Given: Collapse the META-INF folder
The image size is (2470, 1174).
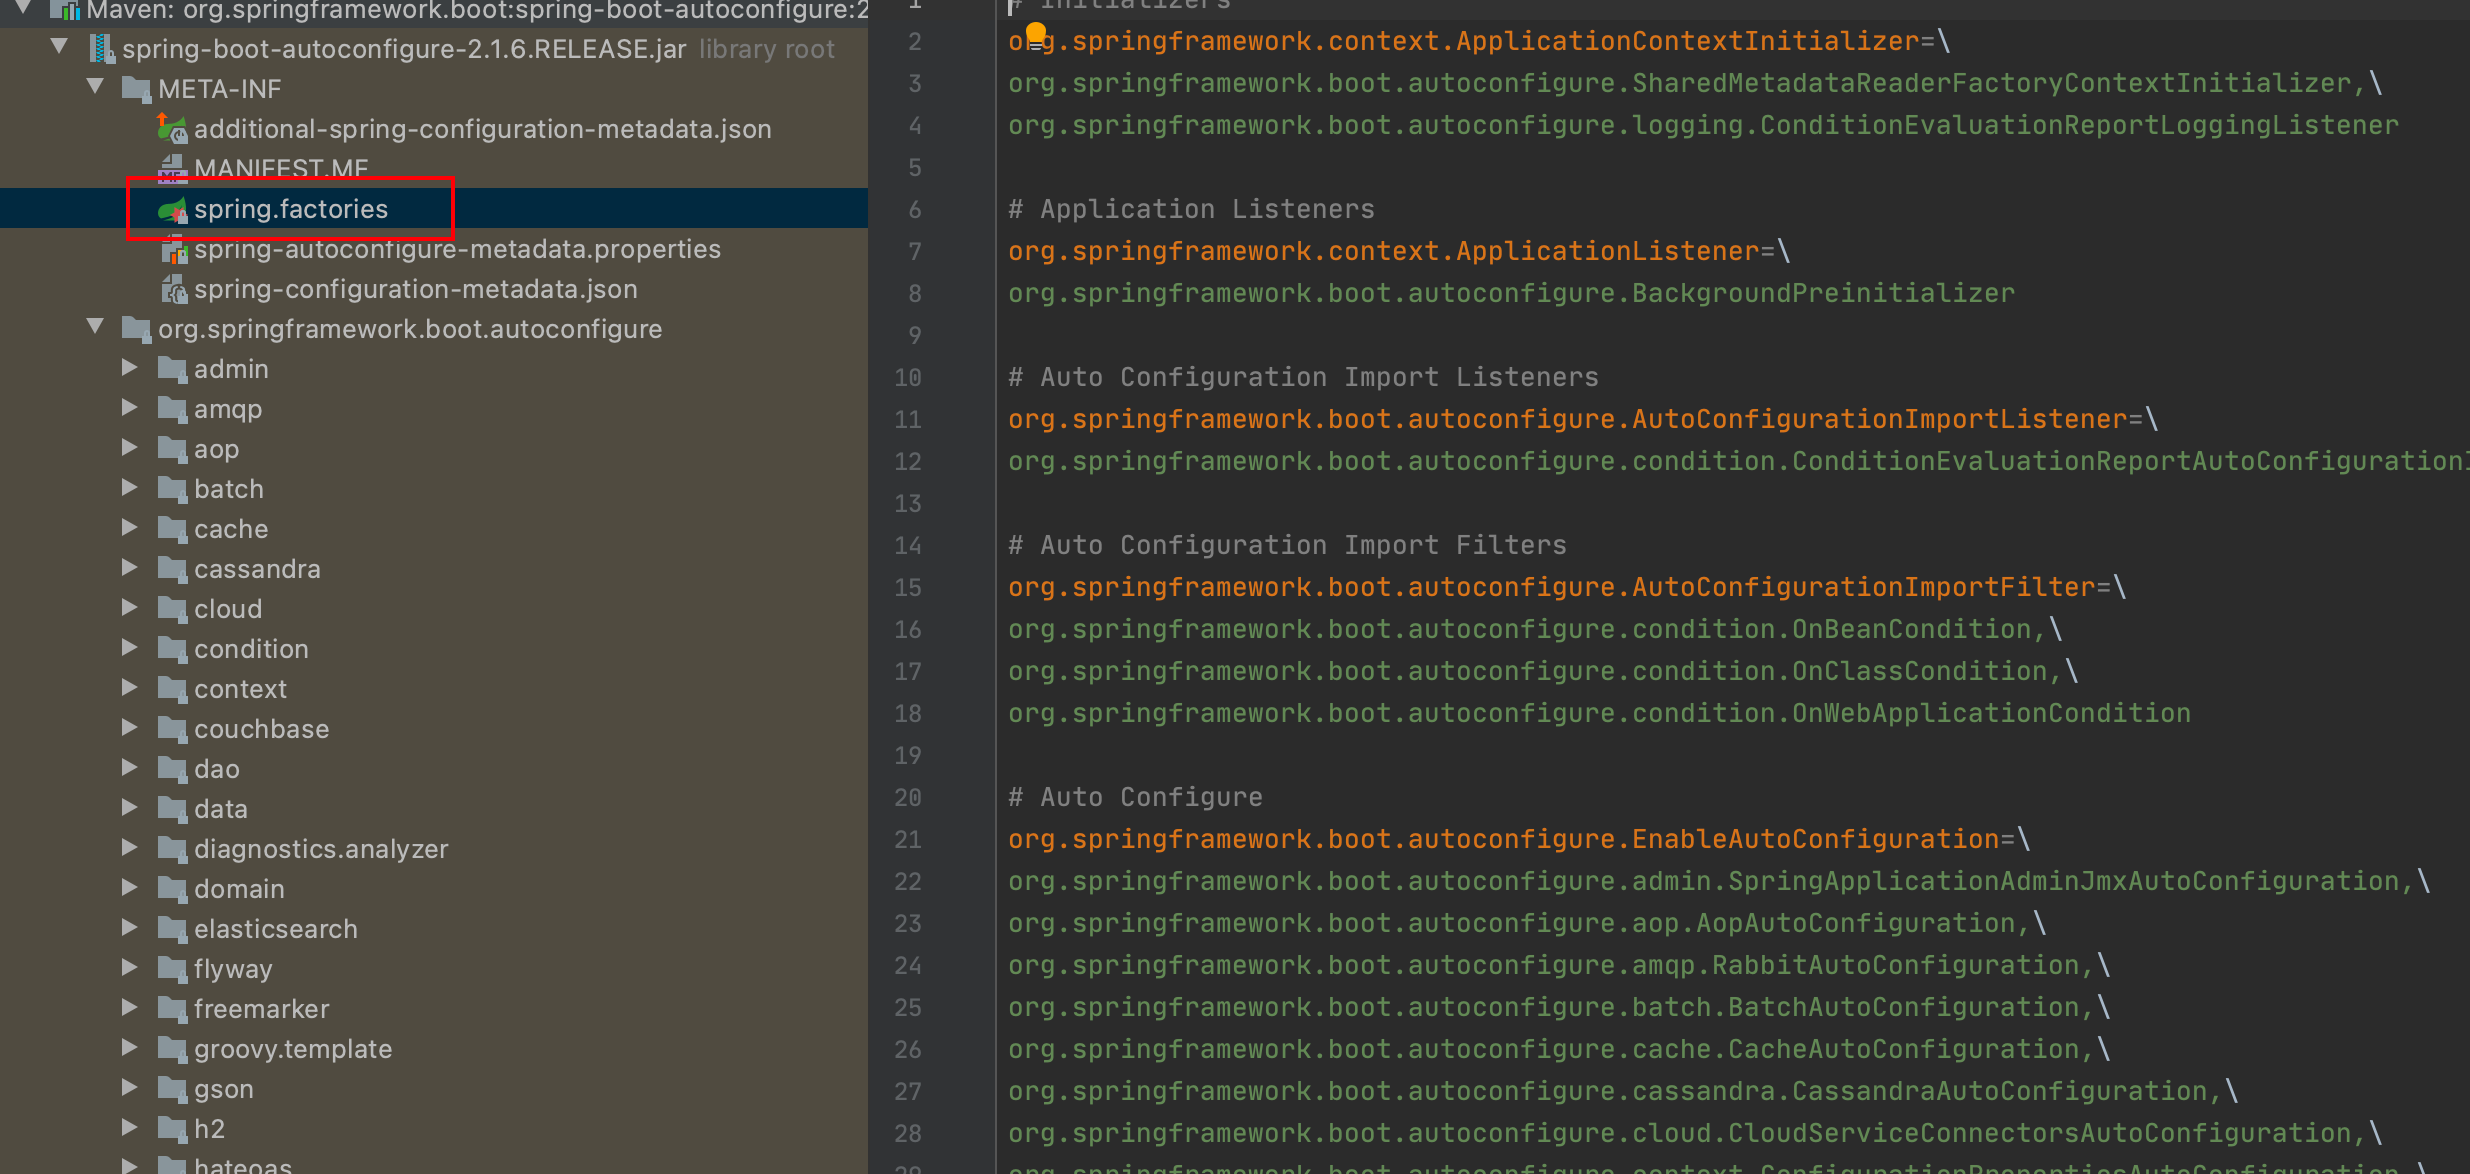Looking at the screenshot, I should [x=95, y=86].
